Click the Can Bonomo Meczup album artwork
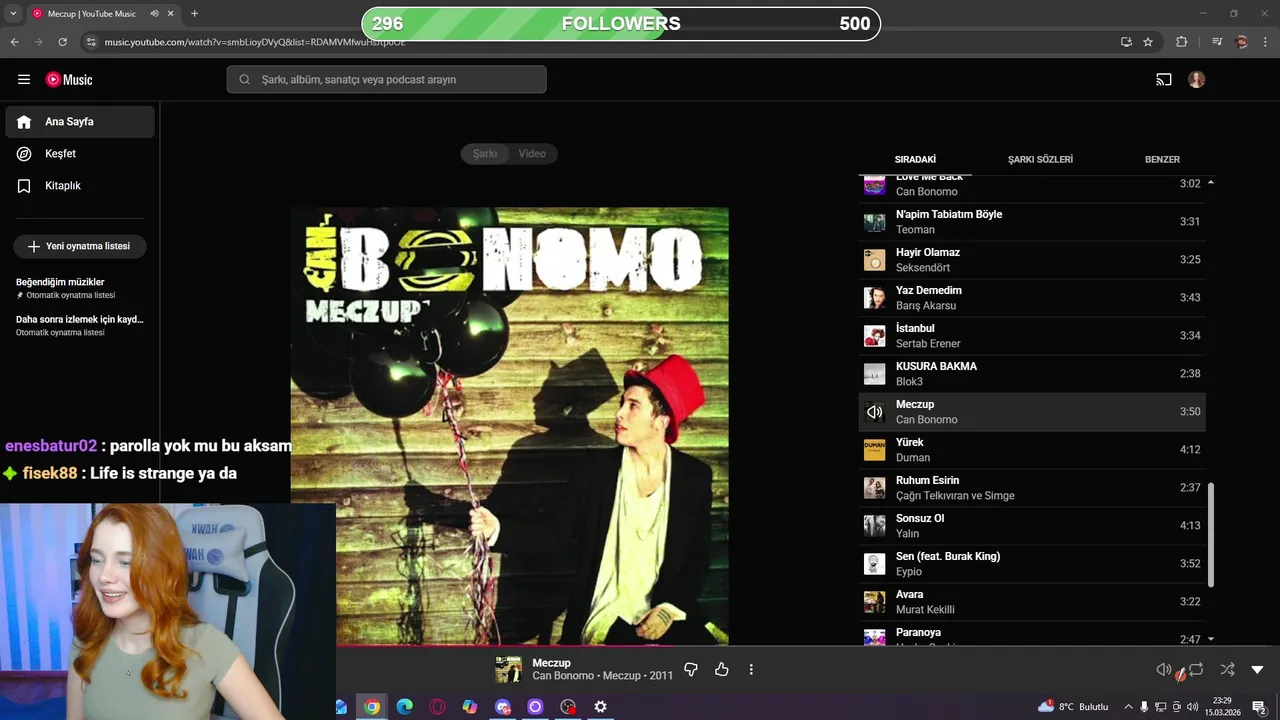This screenshot has height=720, width=1280. (x=510, y=426)
